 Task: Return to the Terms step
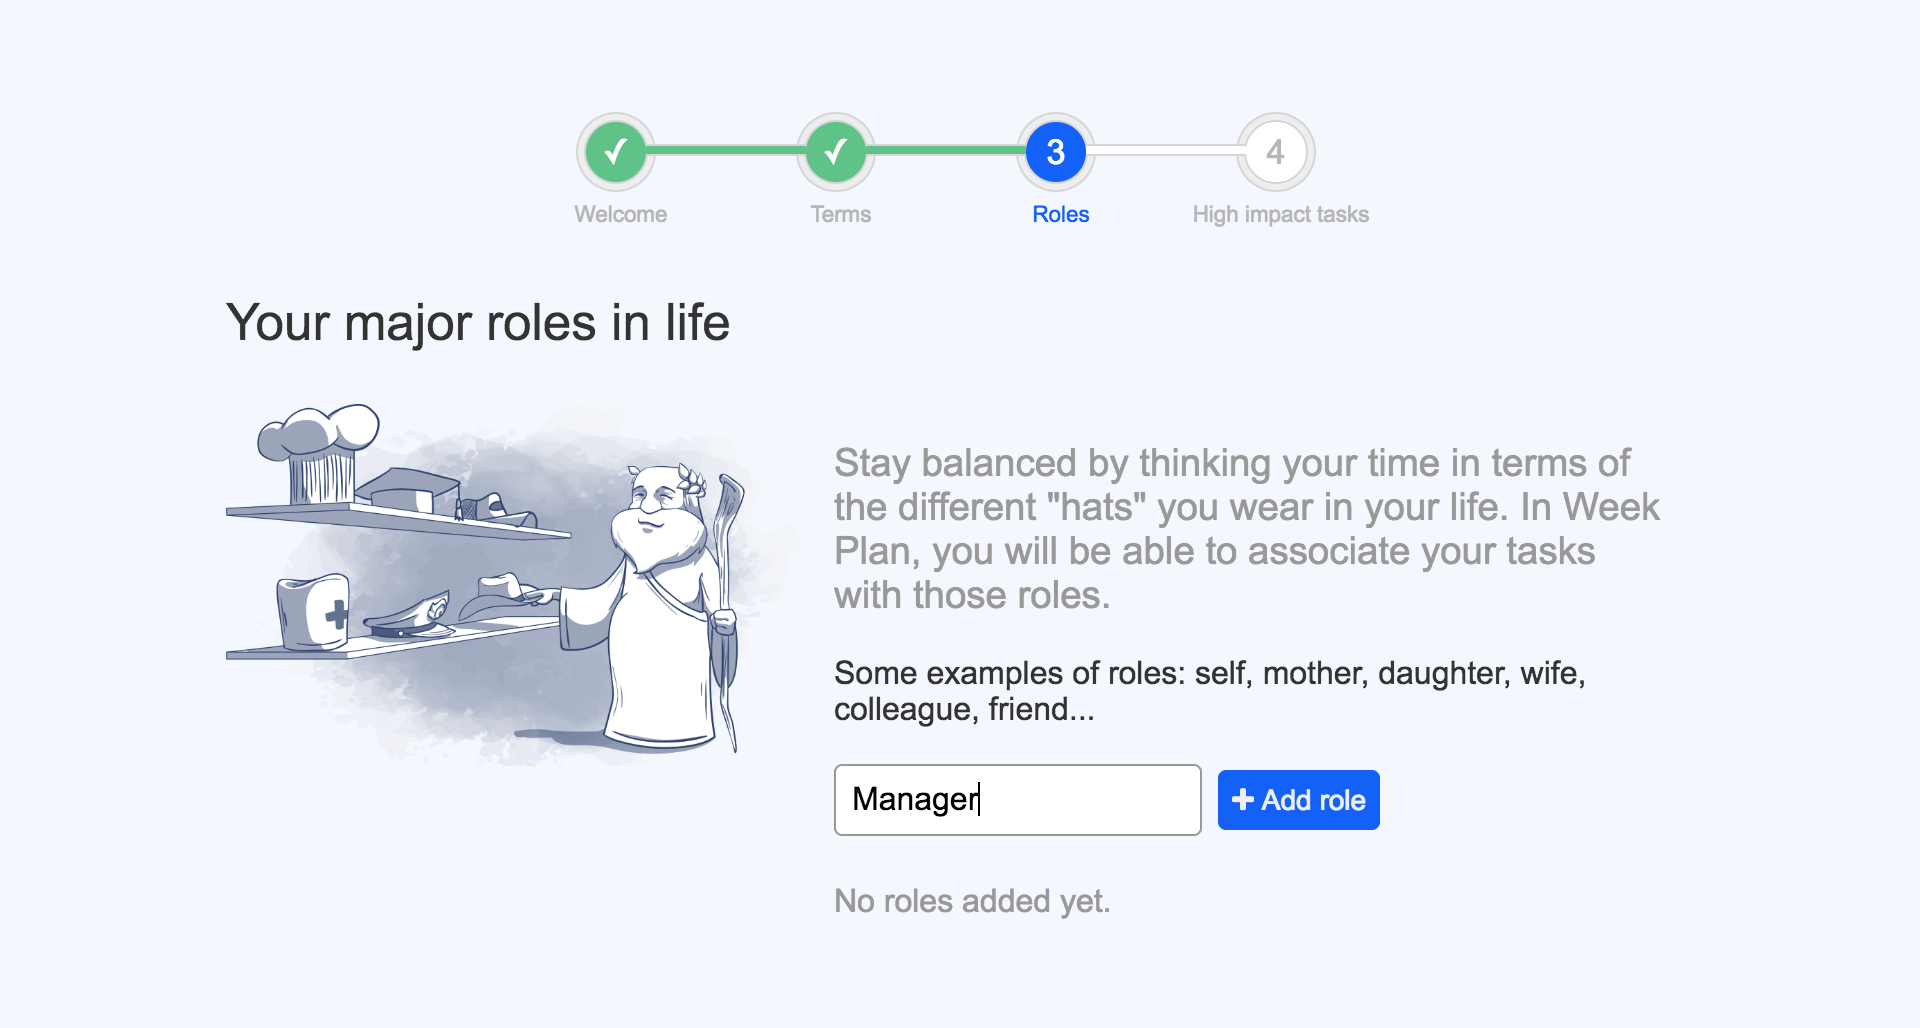[839, 213]
